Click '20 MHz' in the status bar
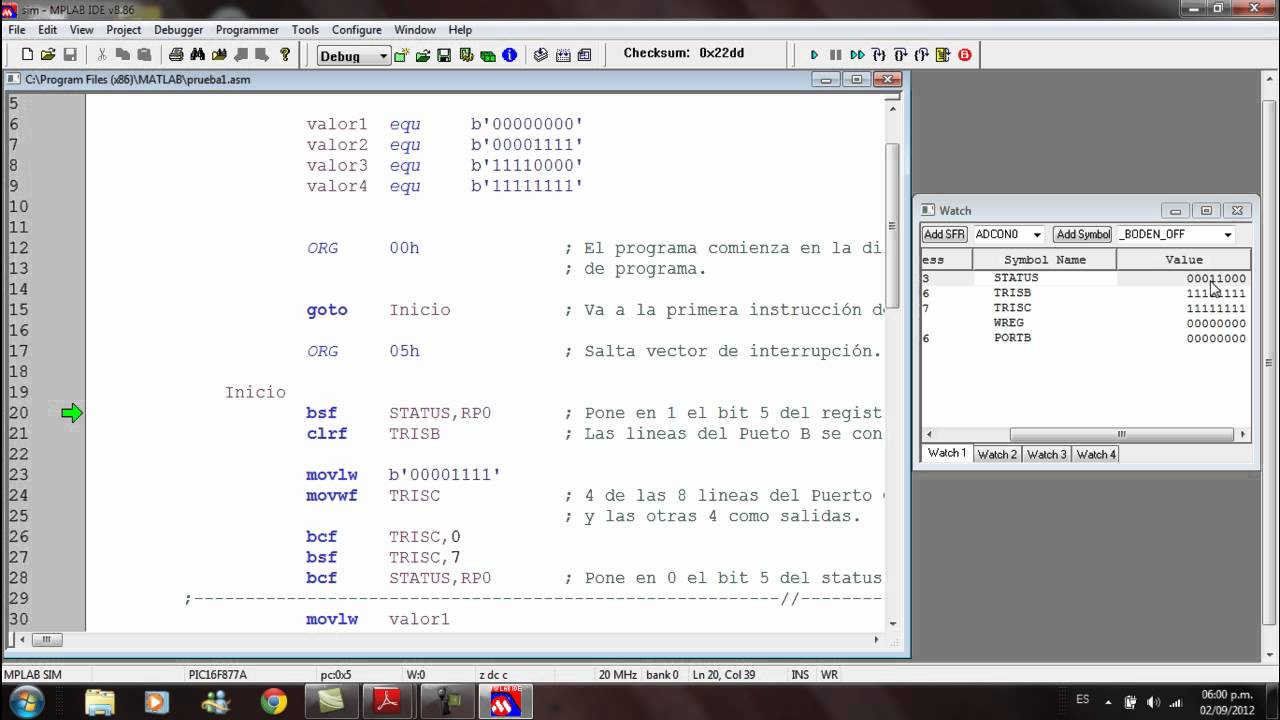This screenshot has height=720, width=1280. 618,675
